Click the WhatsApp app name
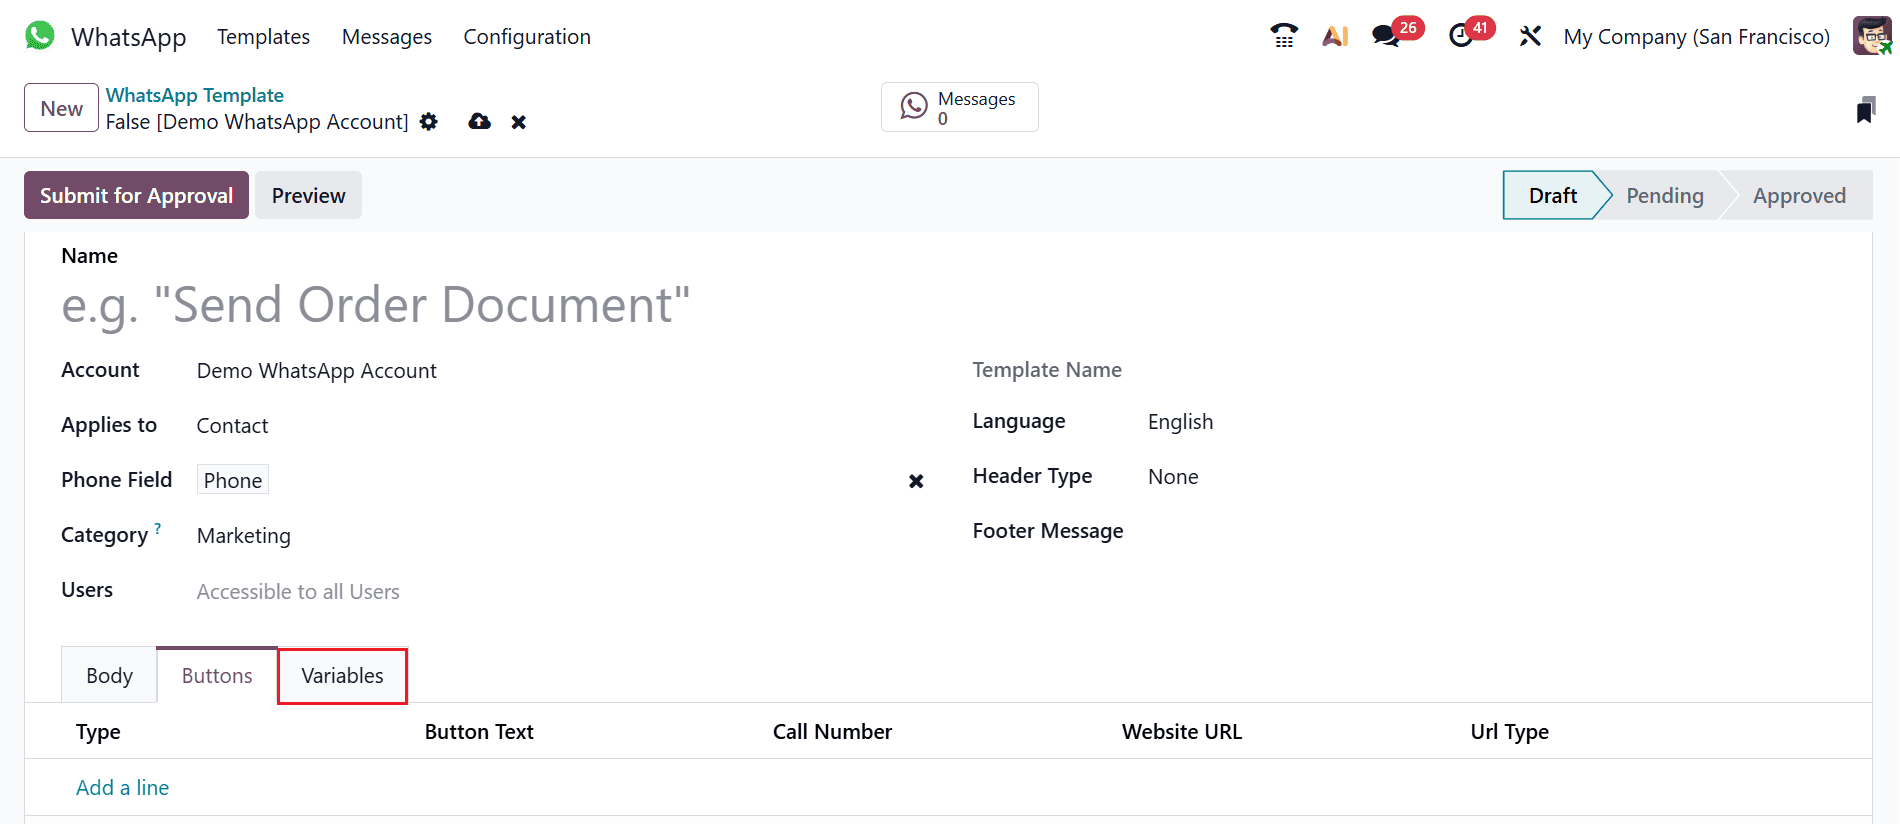The width and height of the screenshot is (1900, 824). [129, 37]
